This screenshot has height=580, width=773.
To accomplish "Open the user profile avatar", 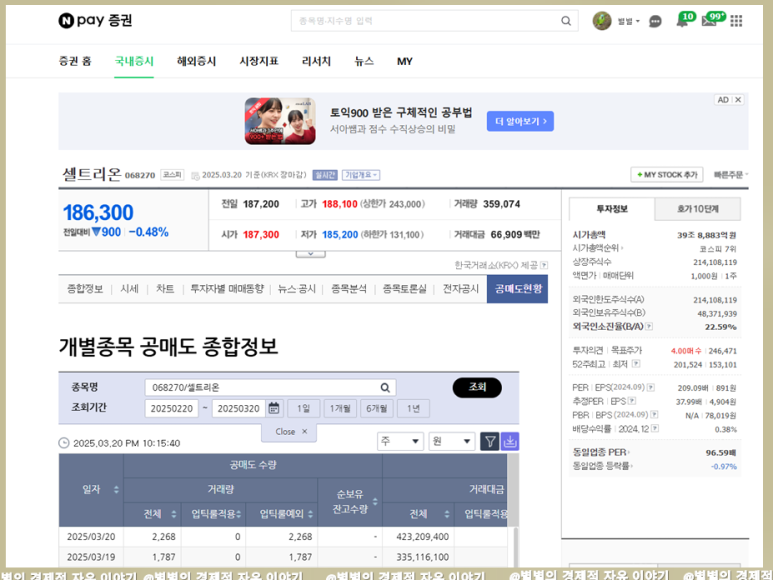I will 601,21.
